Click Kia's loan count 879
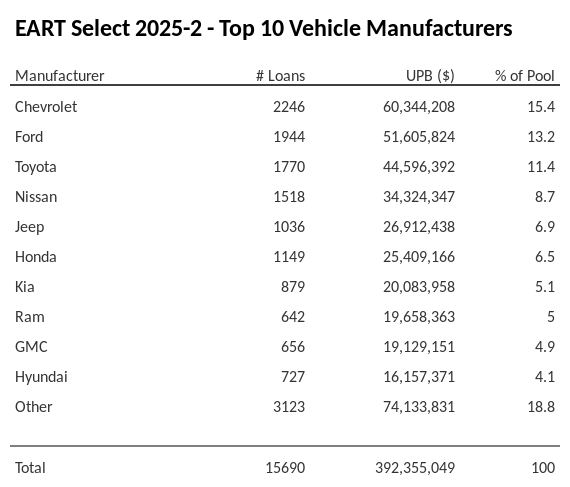 (293, 287)
